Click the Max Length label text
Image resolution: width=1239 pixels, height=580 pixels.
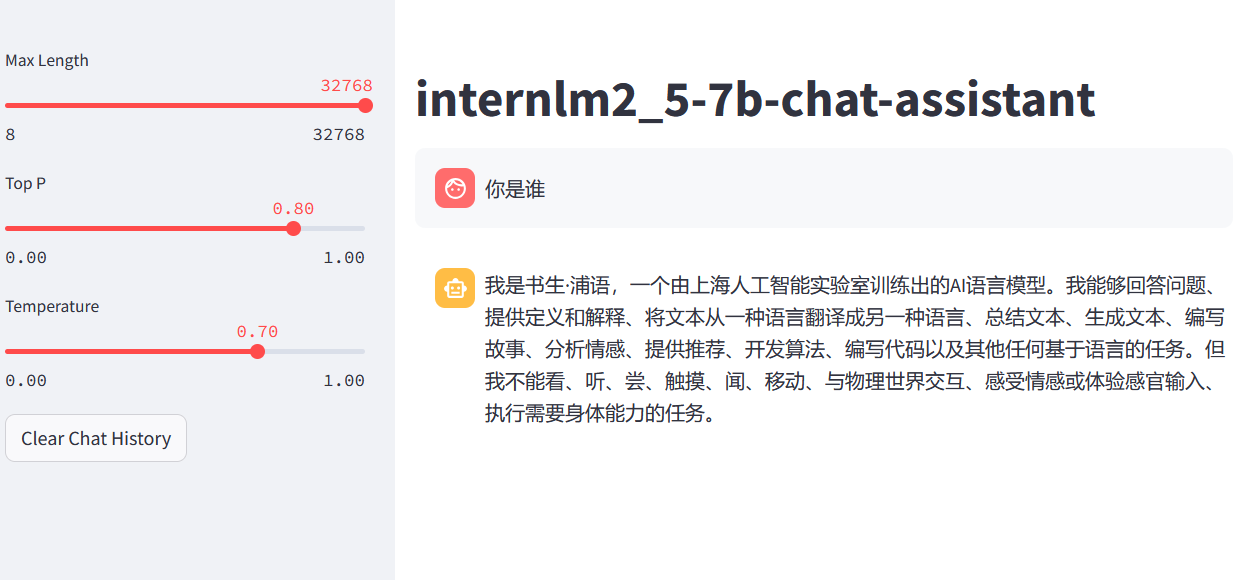pyautogui.click(x=47, y=60)
